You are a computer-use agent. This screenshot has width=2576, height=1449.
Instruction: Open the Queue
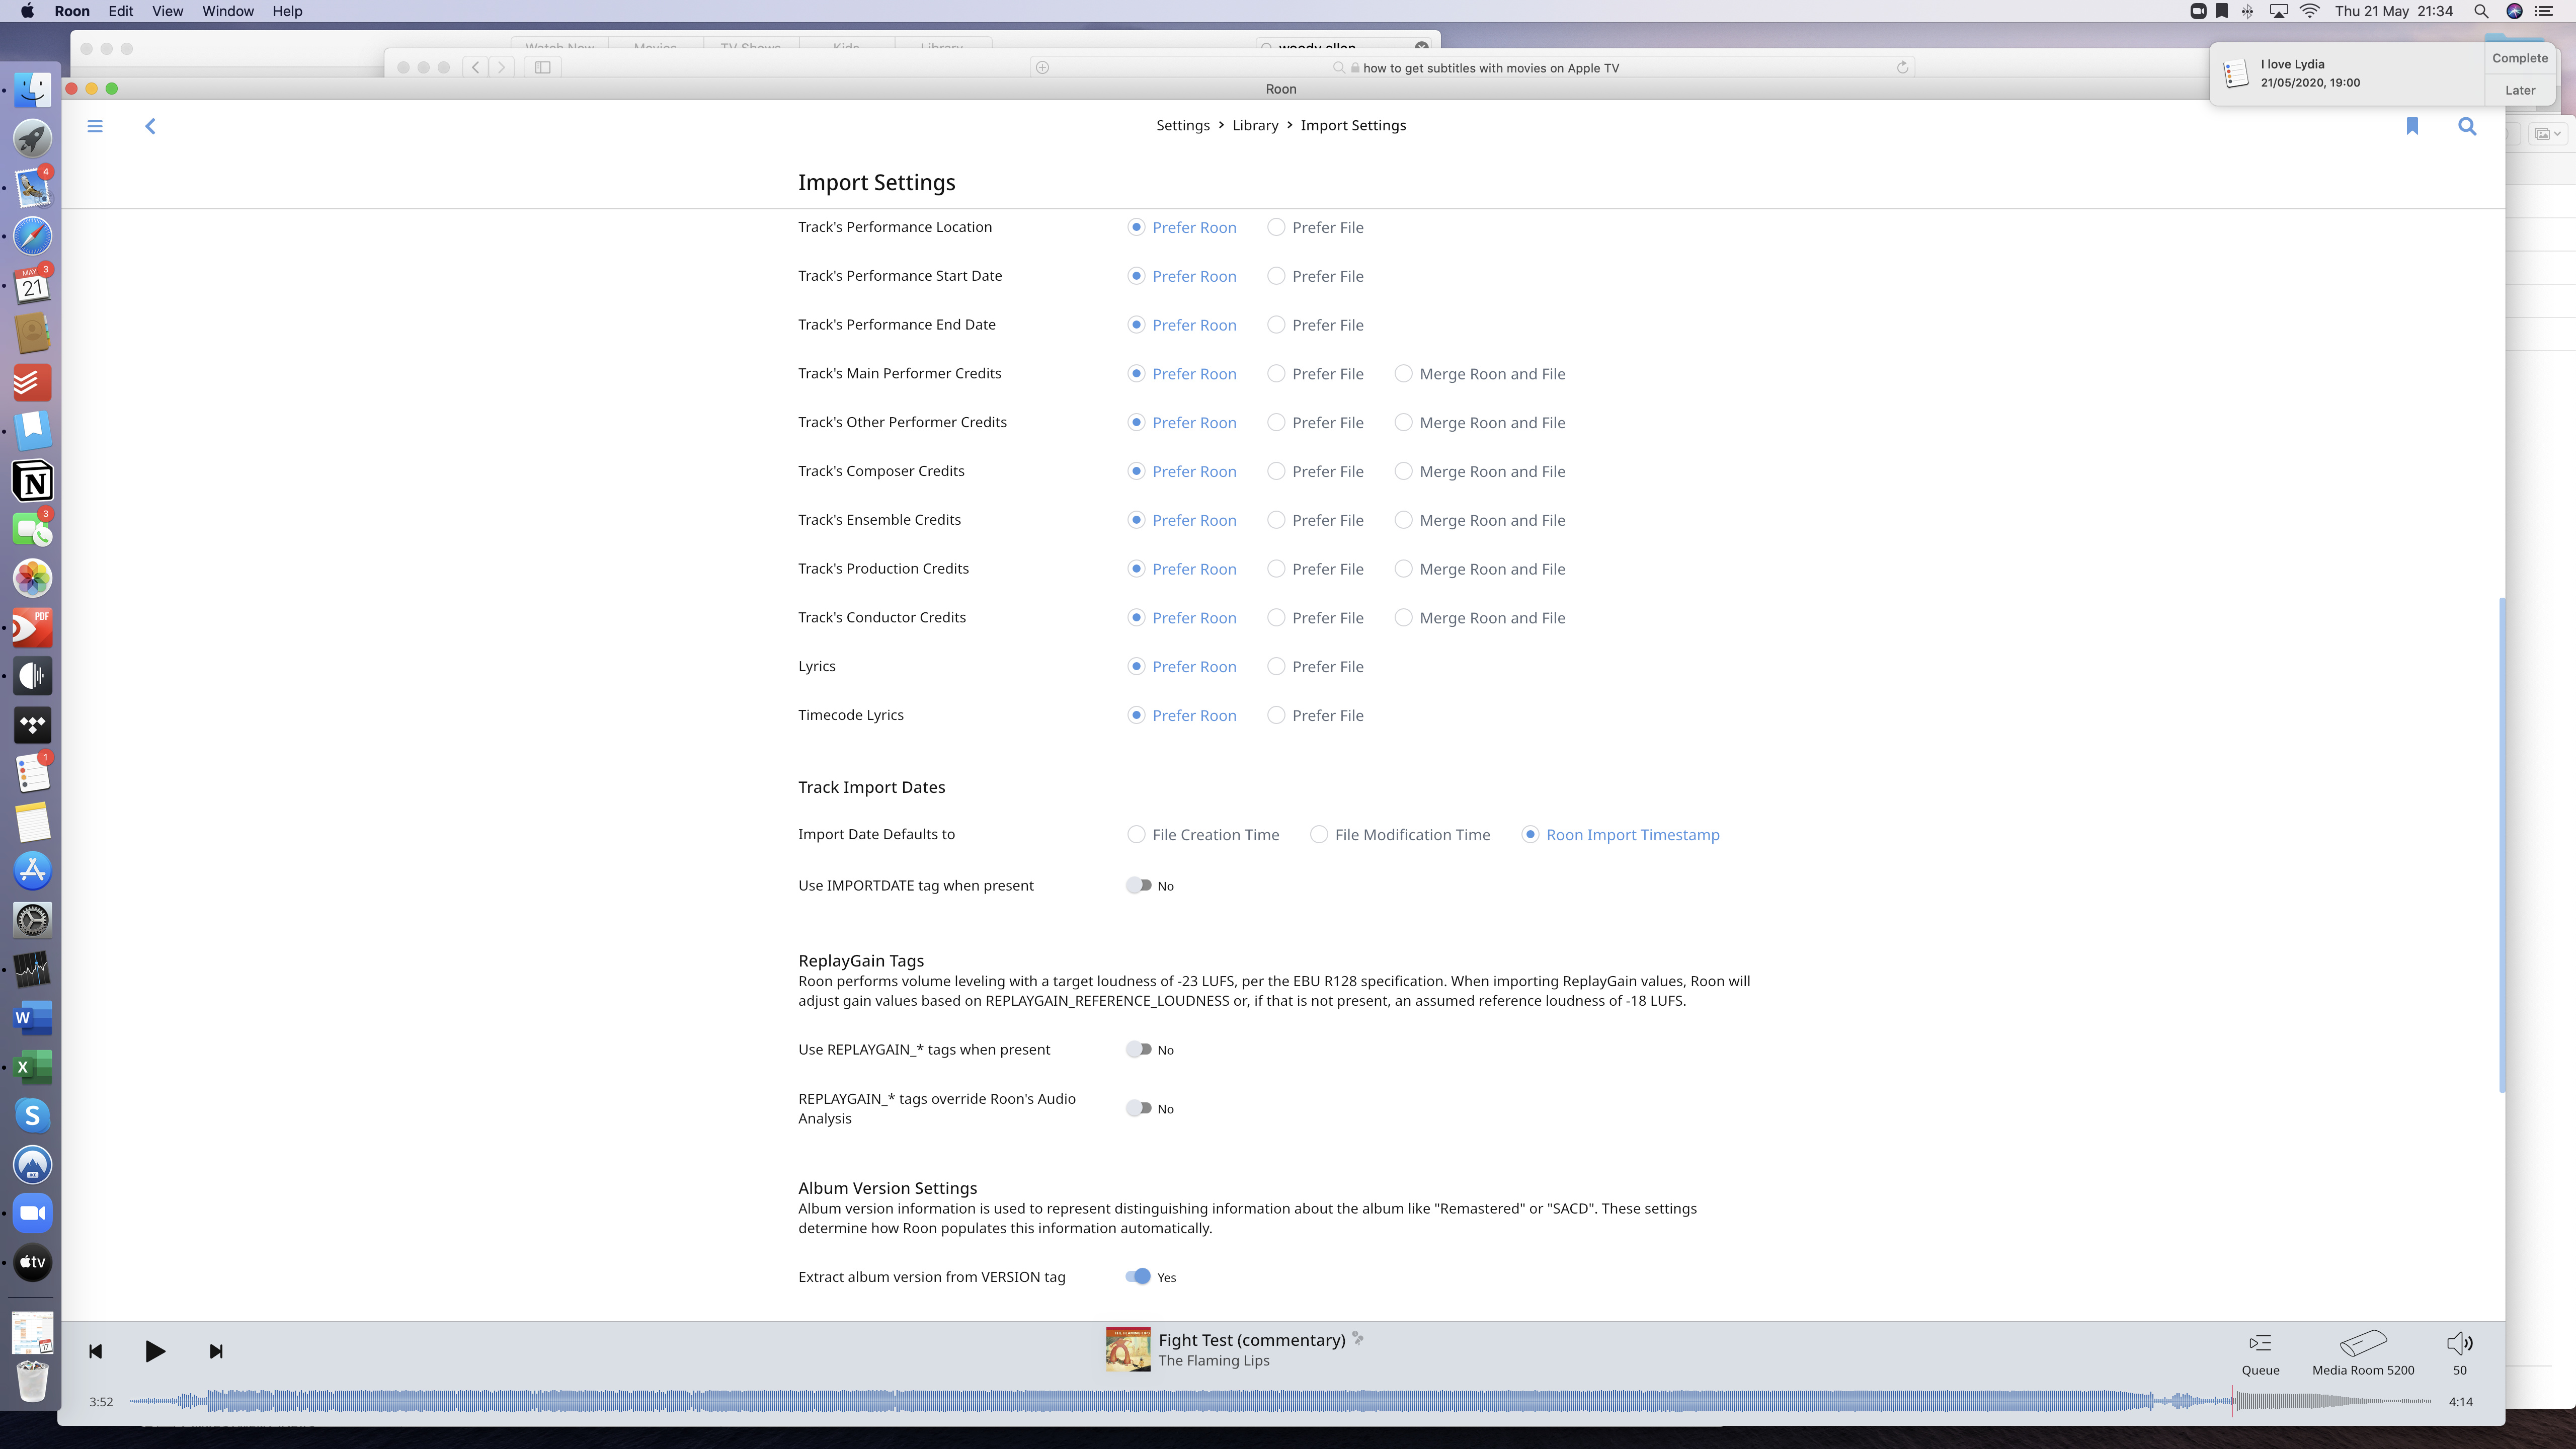(2260, 1354)
